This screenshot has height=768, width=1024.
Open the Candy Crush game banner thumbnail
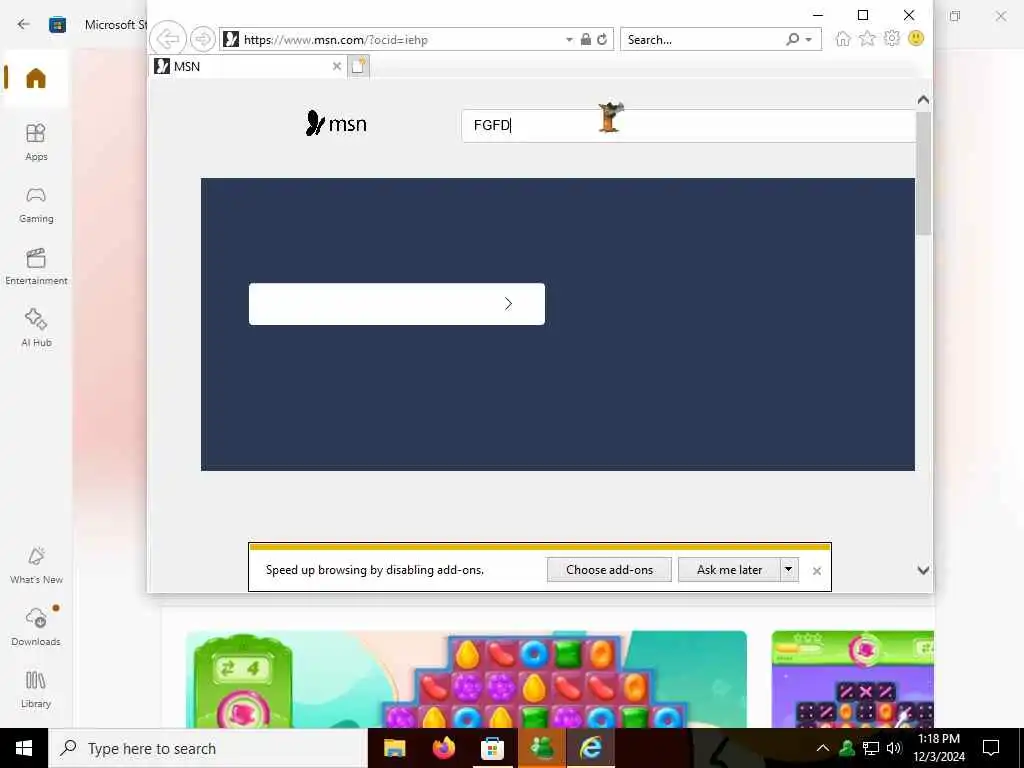[x=466, y=679]
